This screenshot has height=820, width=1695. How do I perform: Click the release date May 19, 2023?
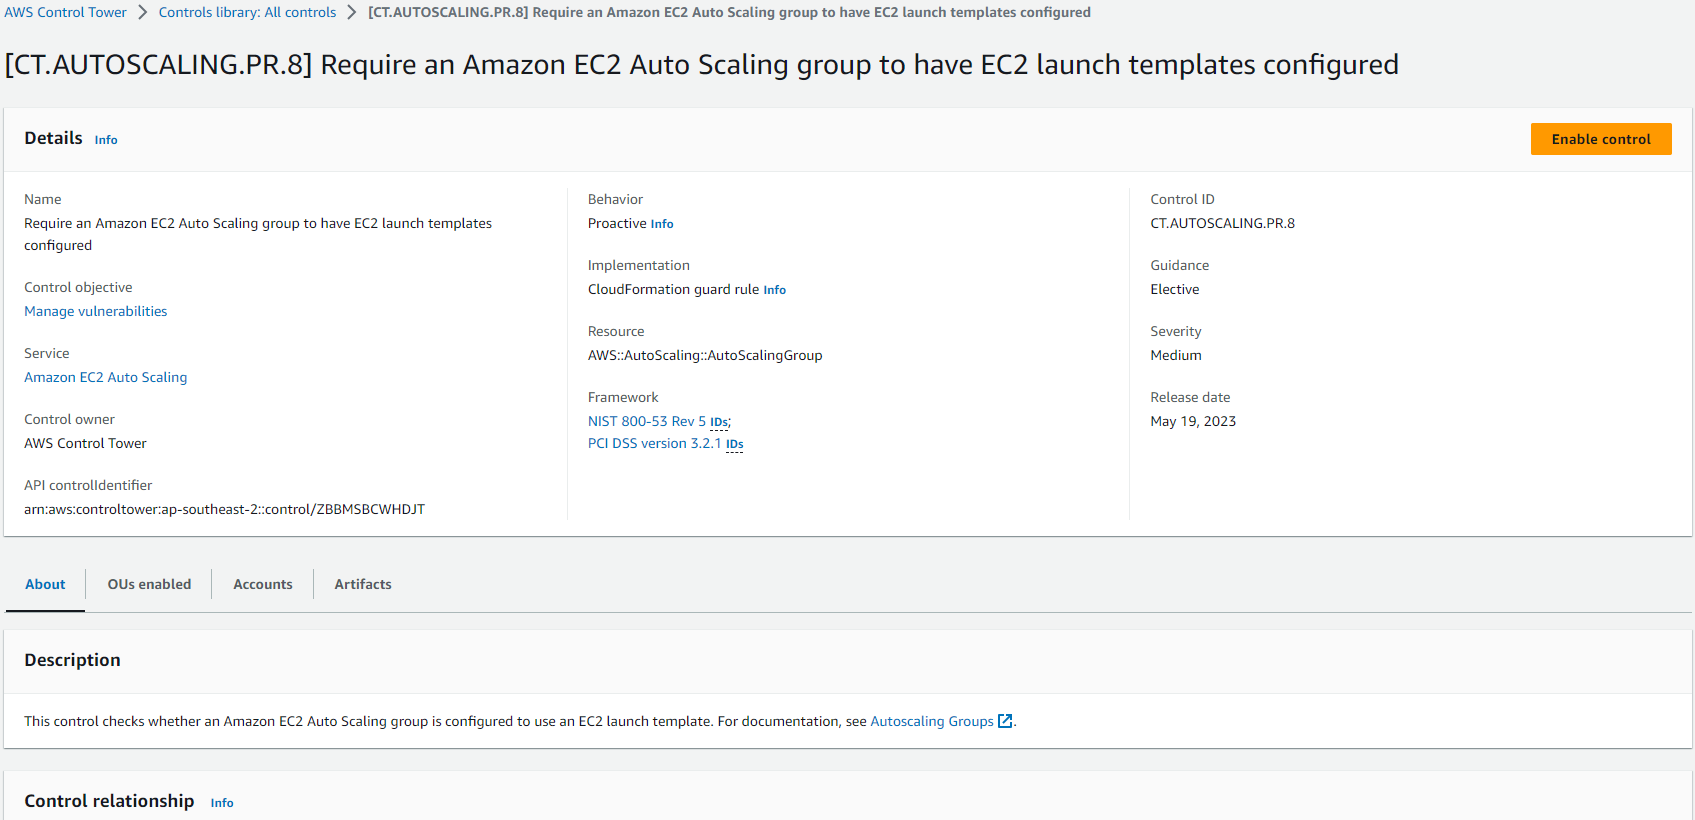tap(1193, 421)
